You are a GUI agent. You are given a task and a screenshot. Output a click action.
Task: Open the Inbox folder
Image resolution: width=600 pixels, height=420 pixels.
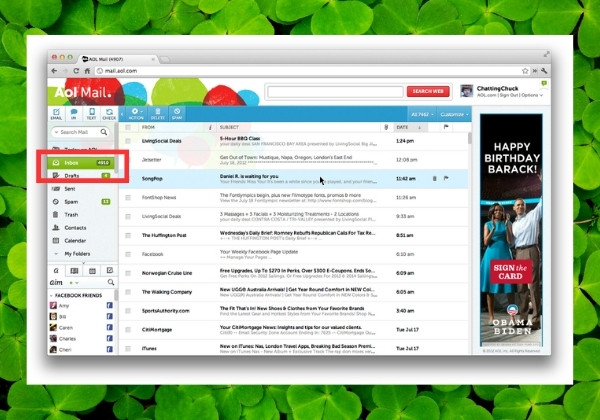(x=81, y=163)
